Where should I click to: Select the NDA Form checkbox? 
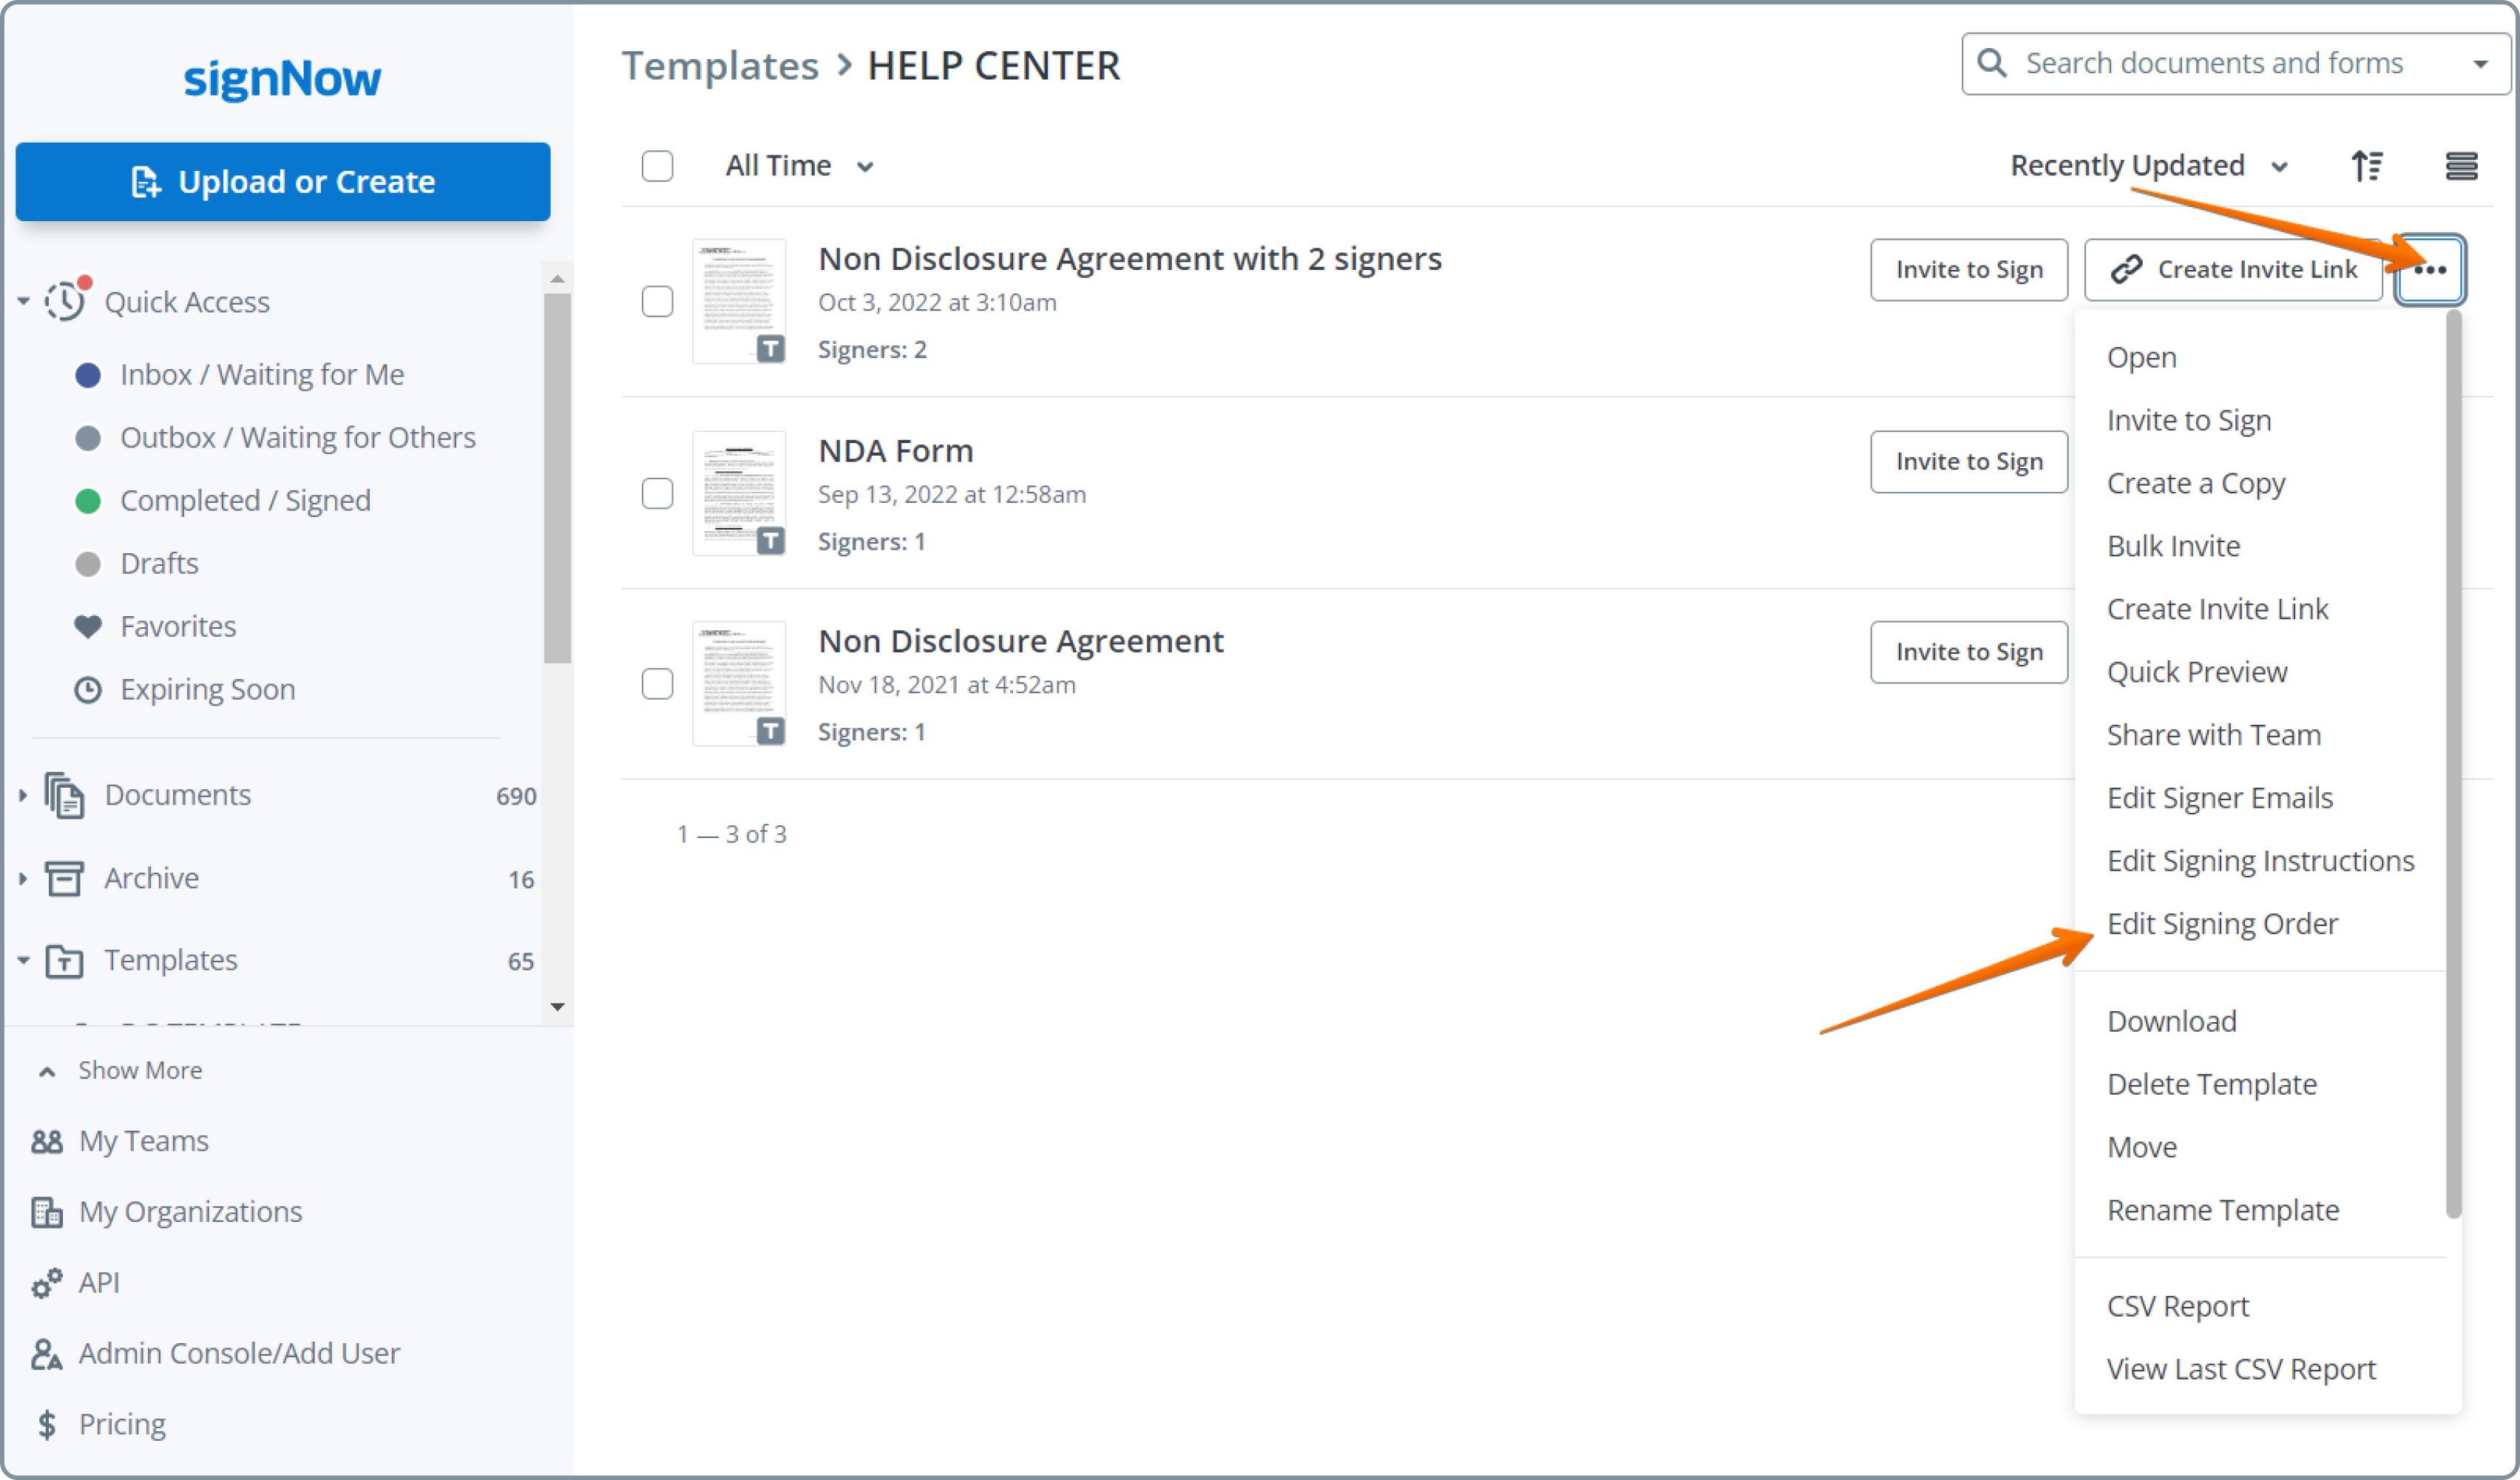(x=657, y=493)
